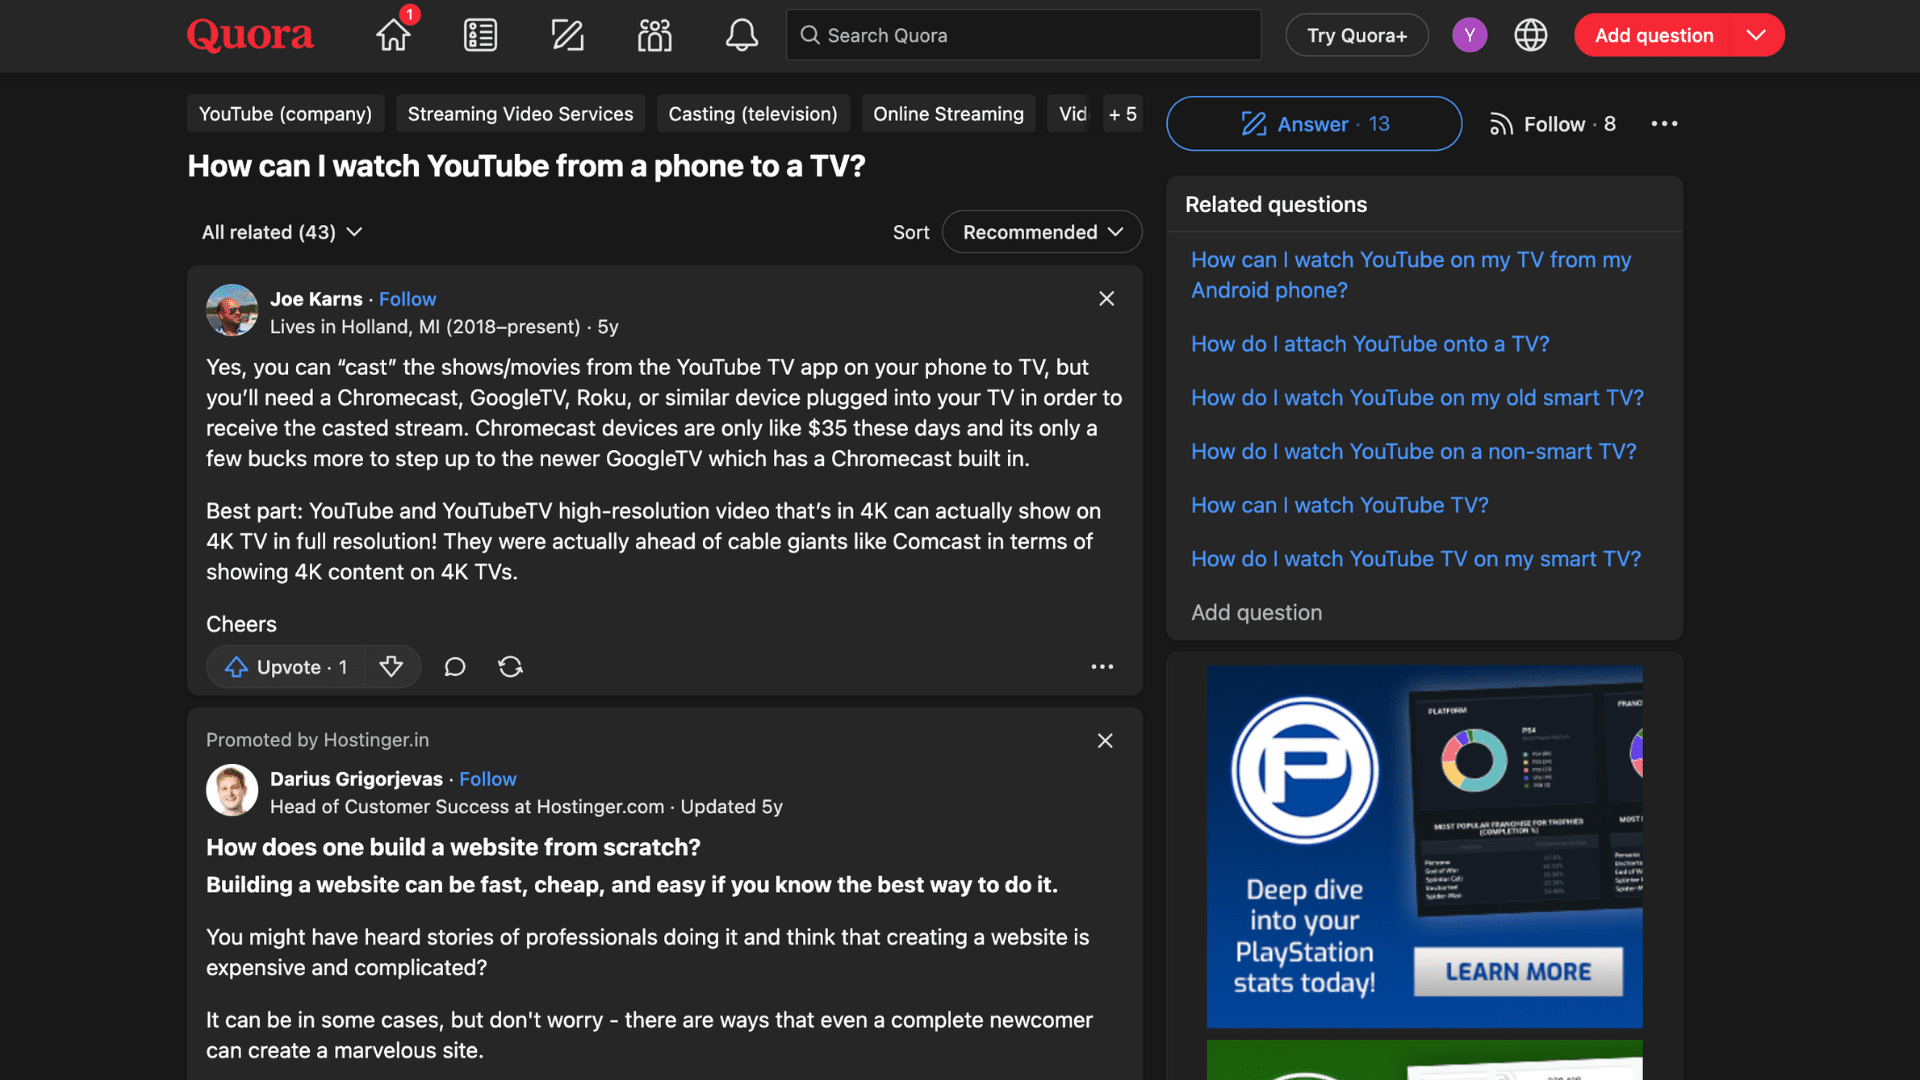Follow this question toggle
Viewport: 1920px width, 1080px height.
(1552, 124)
